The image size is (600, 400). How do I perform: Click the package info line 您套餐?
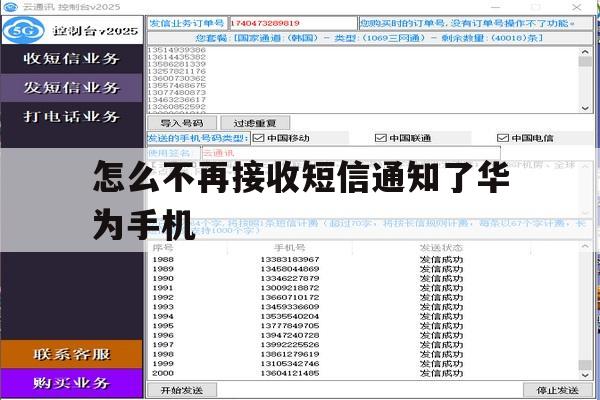369,38
